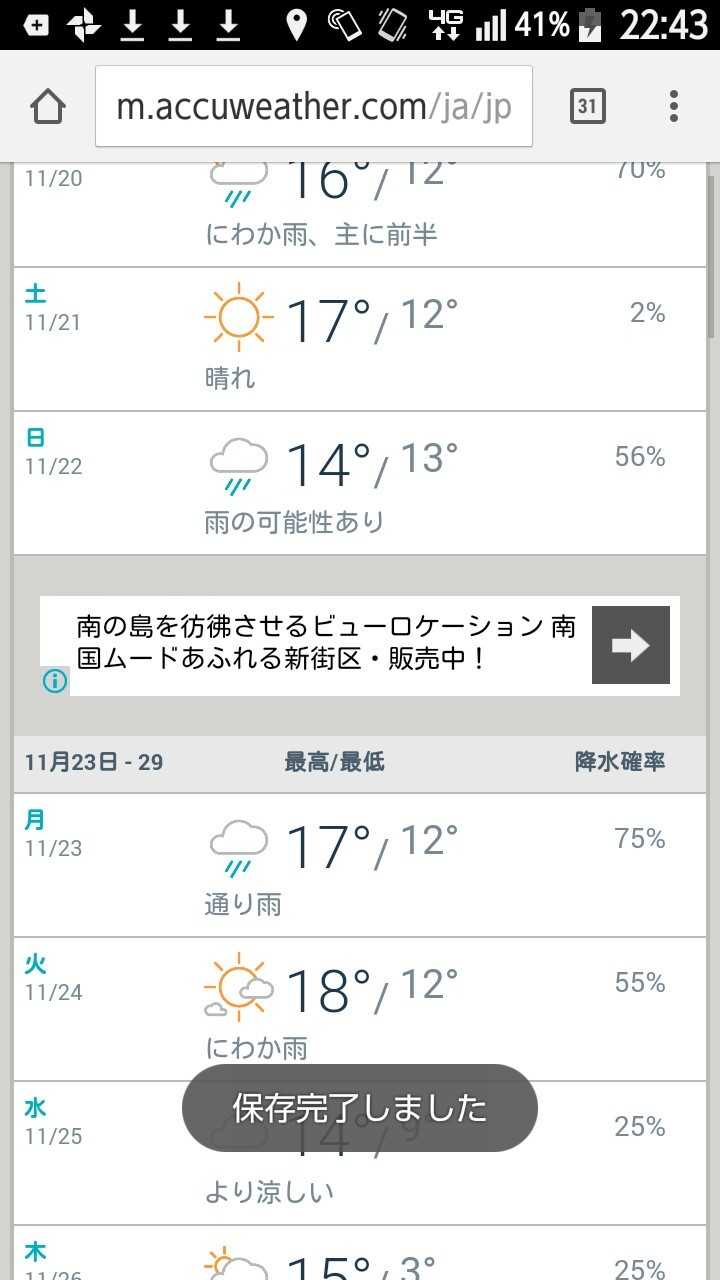This screenshot has width=720, height=1280.
Task: Tap the first download icon in status bar
Action: [133, 24]
